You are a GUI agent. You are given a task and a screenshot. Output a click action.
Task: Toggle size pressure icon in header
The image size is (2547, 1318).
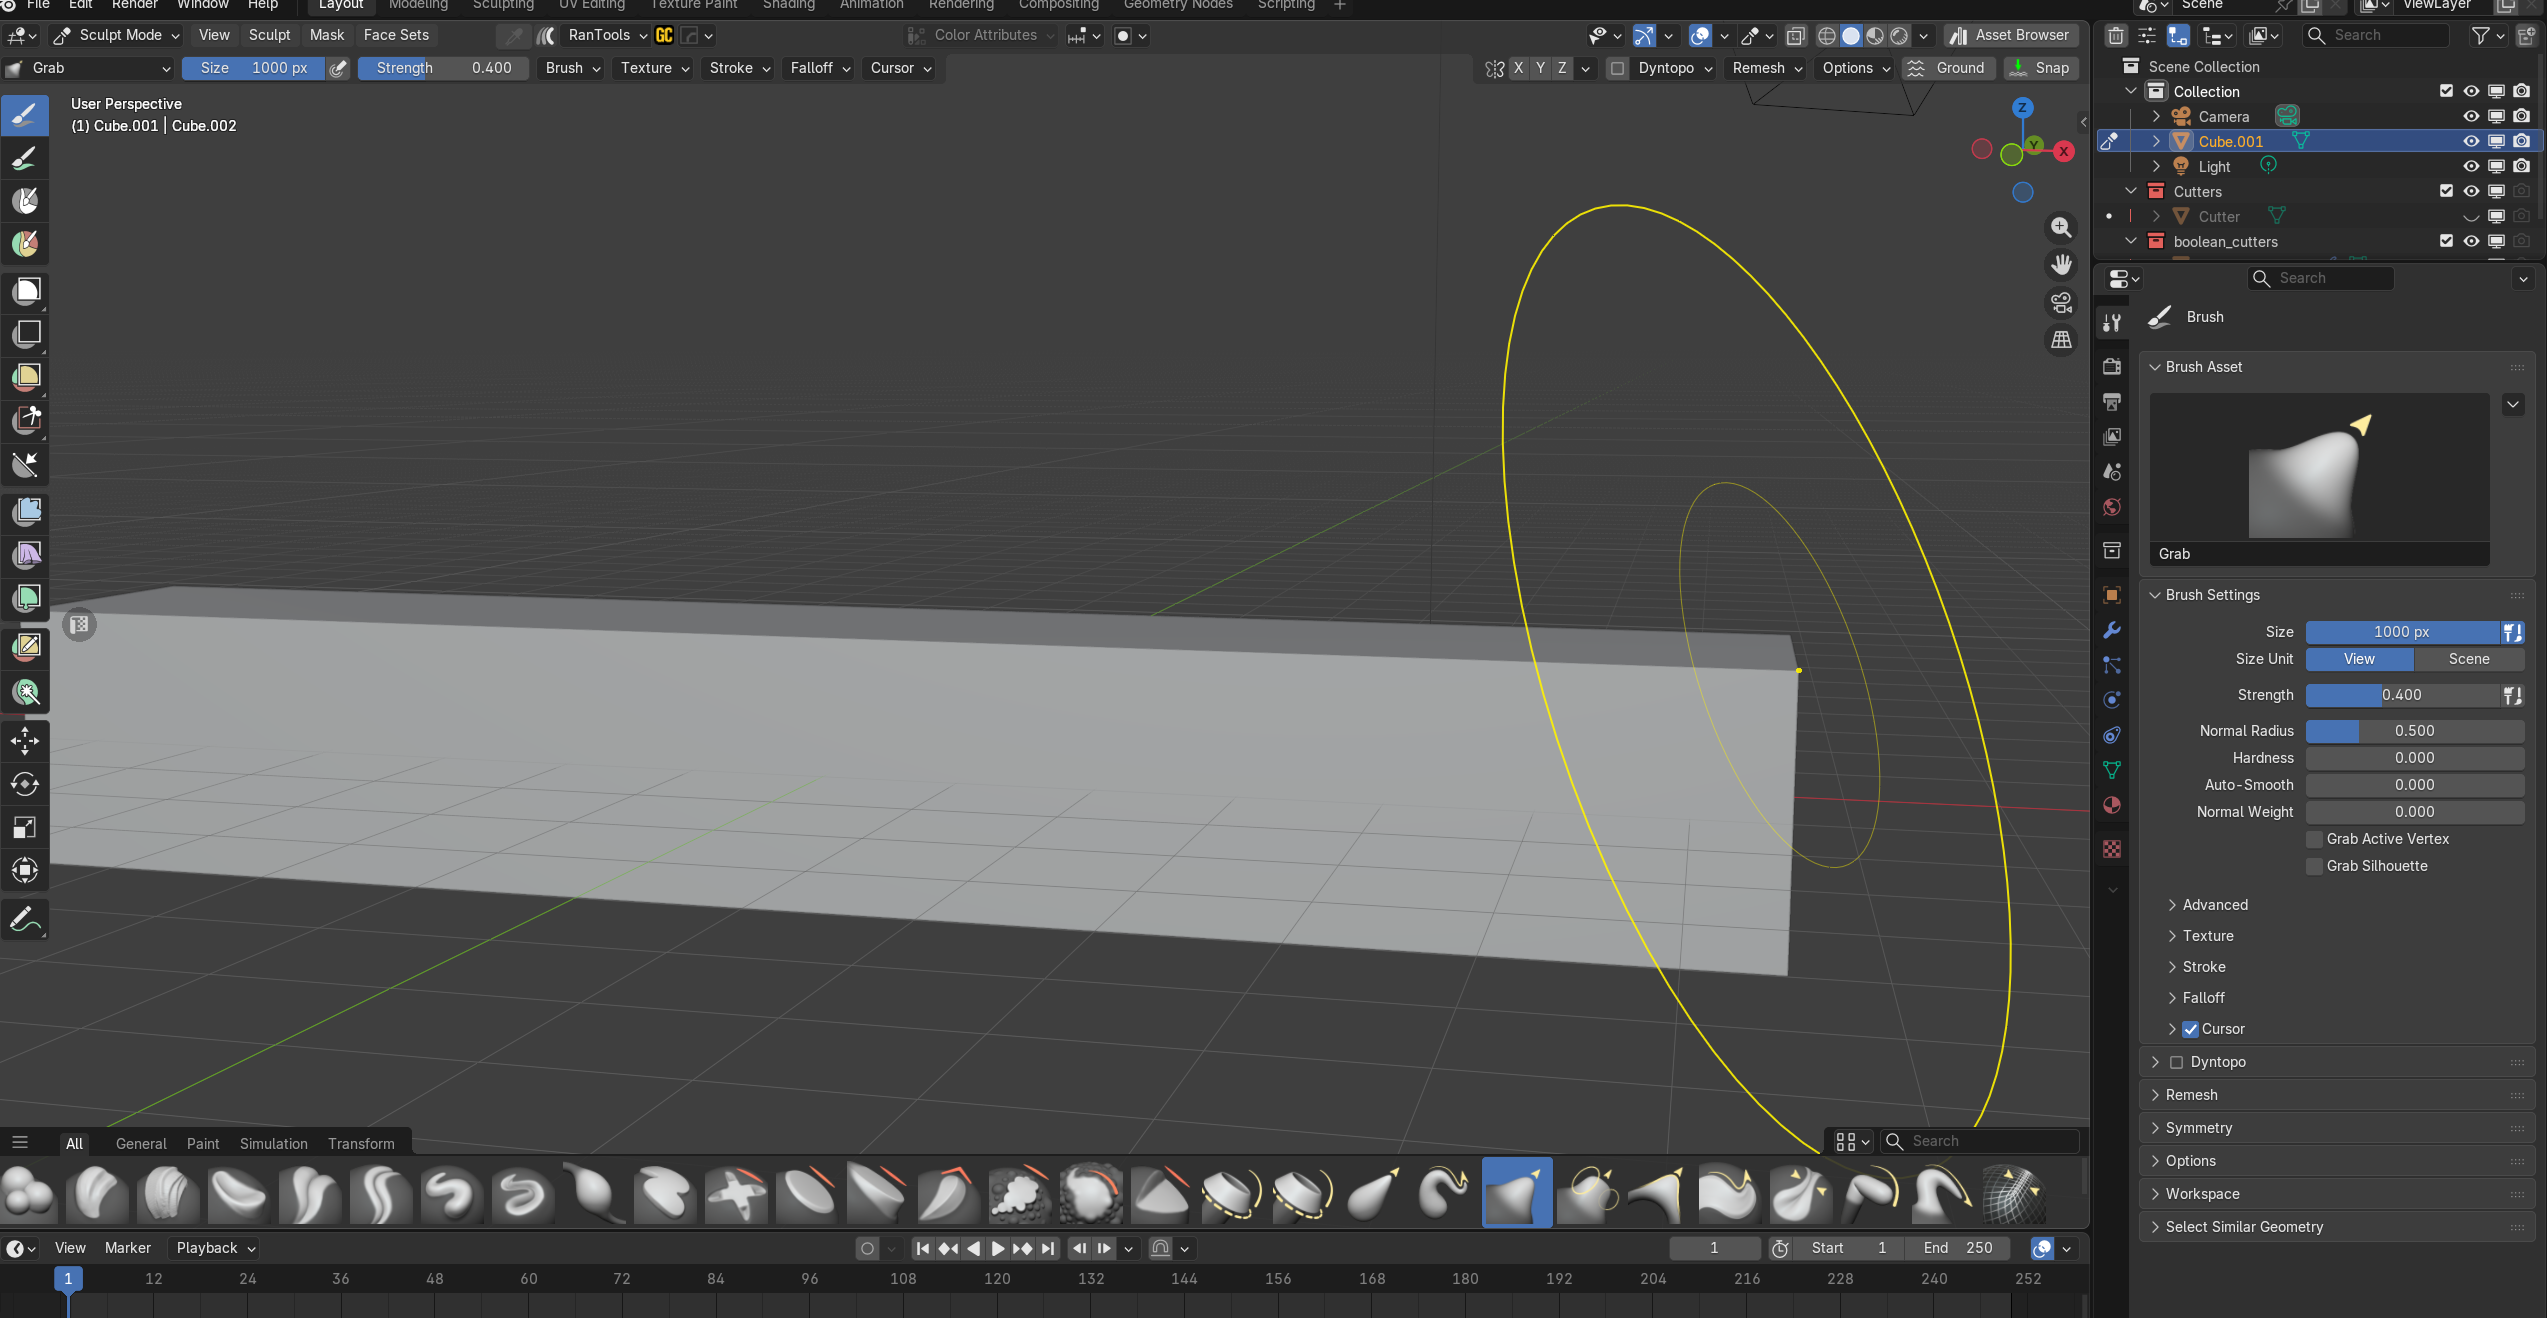[339, 68]
